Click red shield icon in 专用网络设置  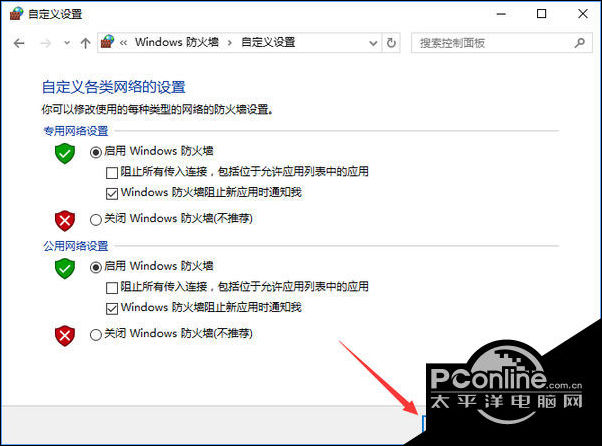(x=64, y=221)
